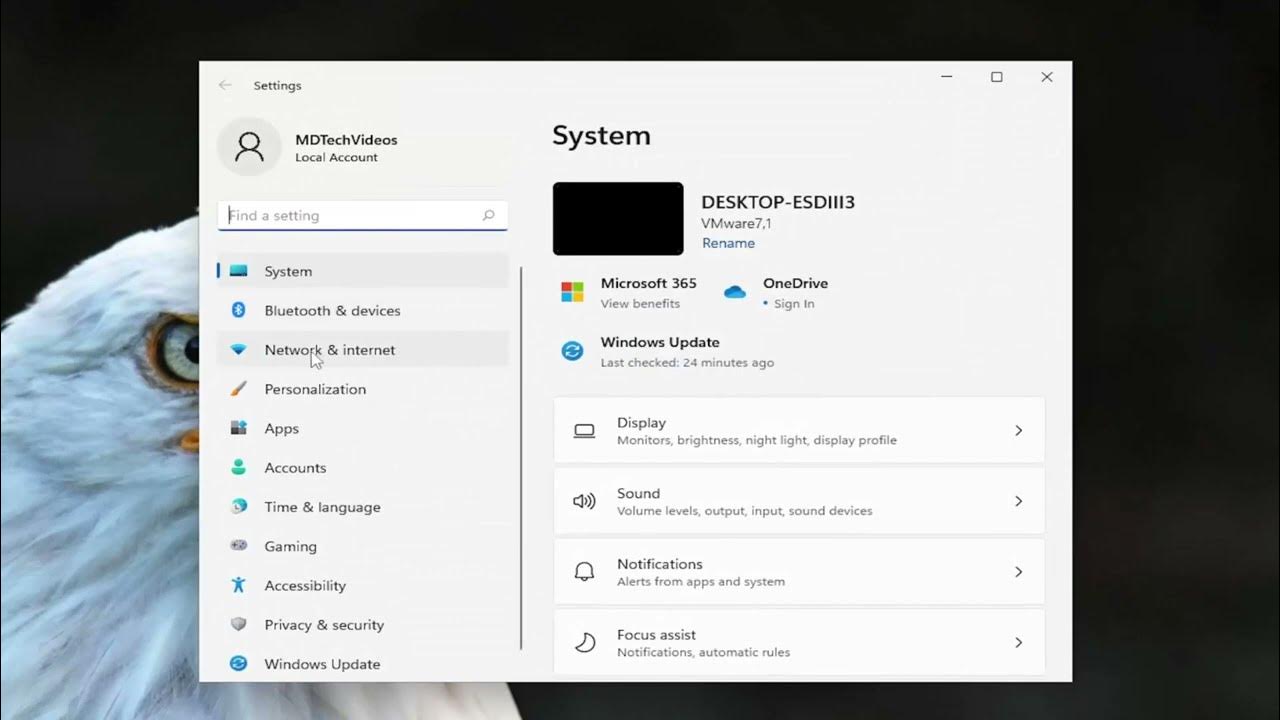This screenshot has height=720, width=1280.
Task: Click the Windows Update sidebar icon
Action: (x=238, y=663)
